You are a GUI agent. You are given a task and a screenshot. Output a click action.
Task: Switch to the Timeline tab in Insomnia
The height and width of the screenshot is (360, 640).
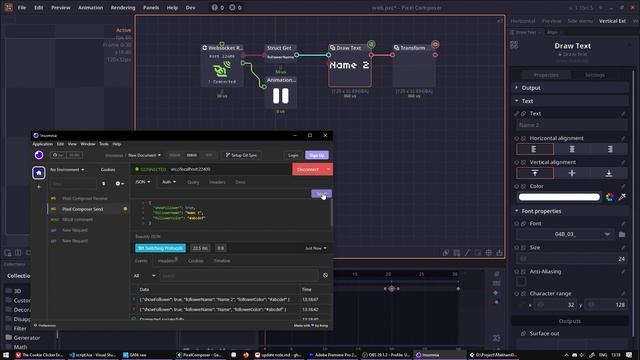[222, 260]
